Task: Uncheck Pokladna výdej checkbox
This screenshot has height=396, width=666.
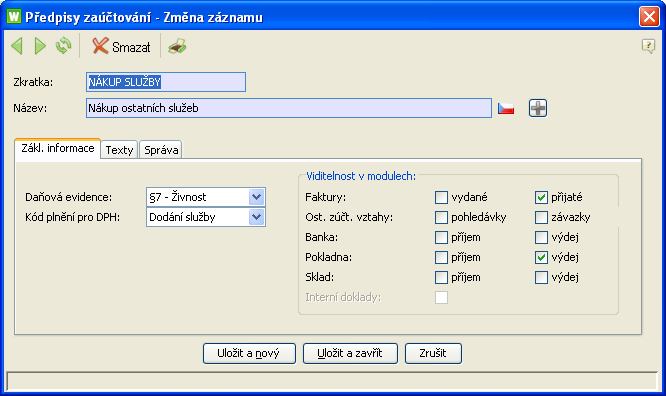Action: tap(541, 257)
